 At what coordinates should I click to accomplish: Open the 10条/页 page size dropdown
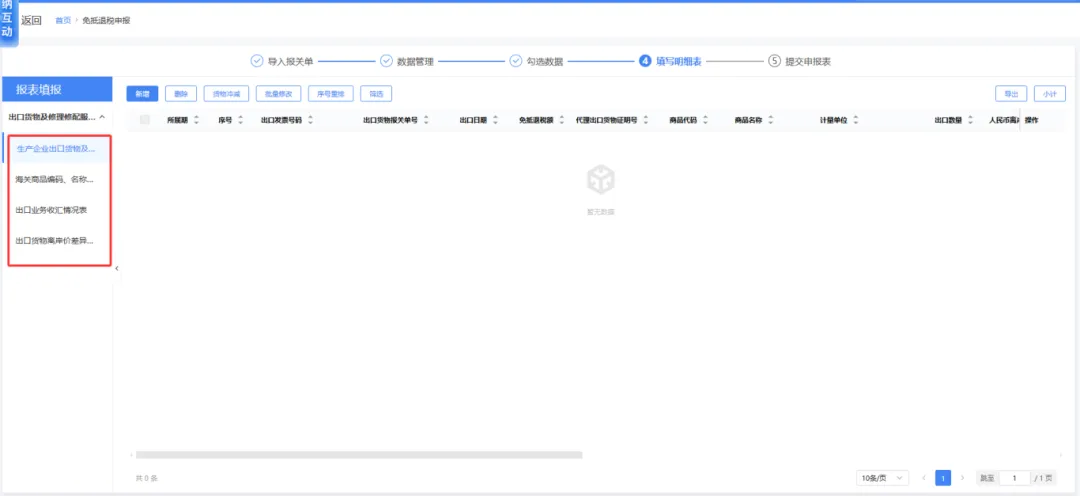coord(882,477)
